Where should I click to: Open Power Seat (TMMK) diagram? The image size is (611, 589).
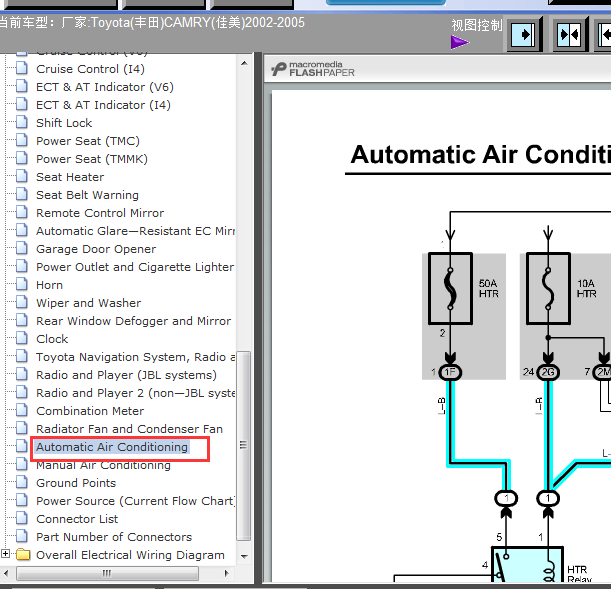pyautogui.click(x=92, y=159)
